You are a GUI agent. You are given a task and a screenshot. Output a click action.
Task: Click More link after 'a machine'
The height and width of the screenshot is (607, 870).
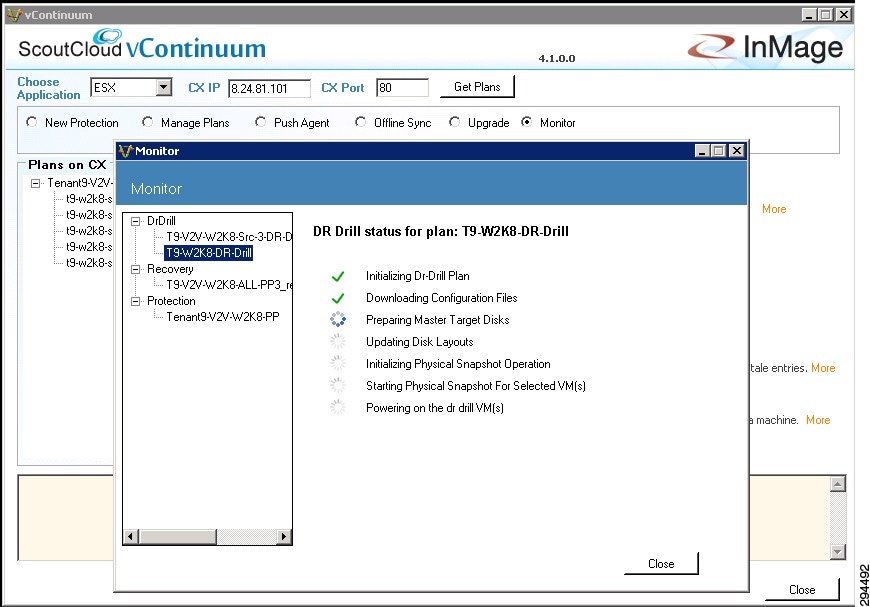(x=818, y=420)
